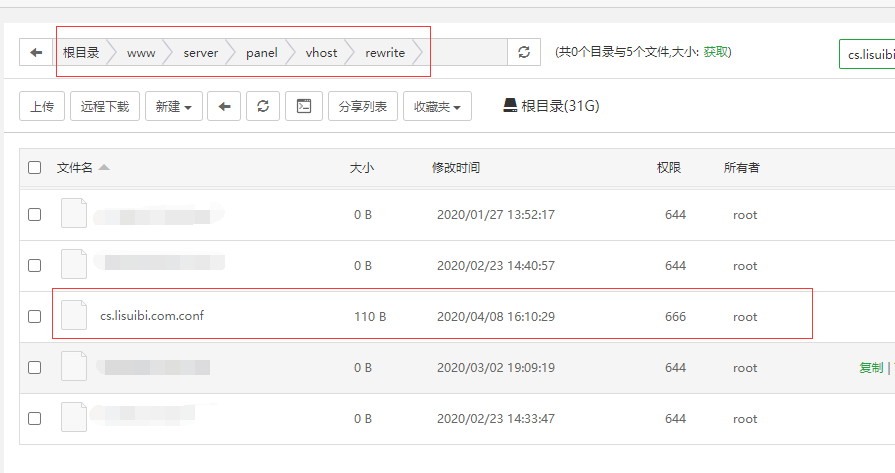Click the 远程下载 button

pos(105,106)
